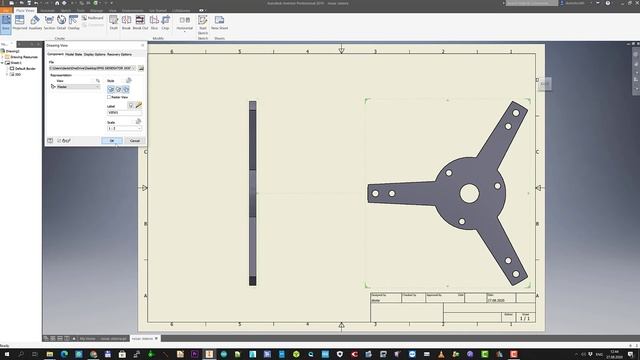Click the Cancel button in Drawing View

pyautogui.click(x=135, y=141)
